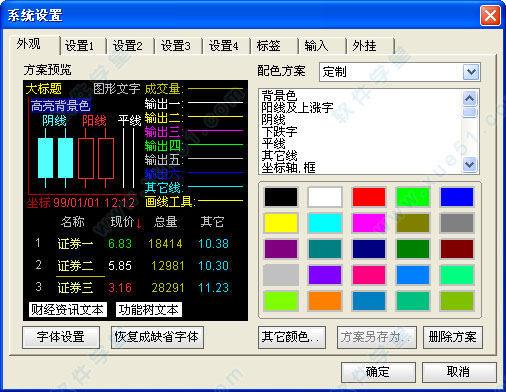Select 坐标轴.框 list entry
Screen dimensions: 506x392
288,167
